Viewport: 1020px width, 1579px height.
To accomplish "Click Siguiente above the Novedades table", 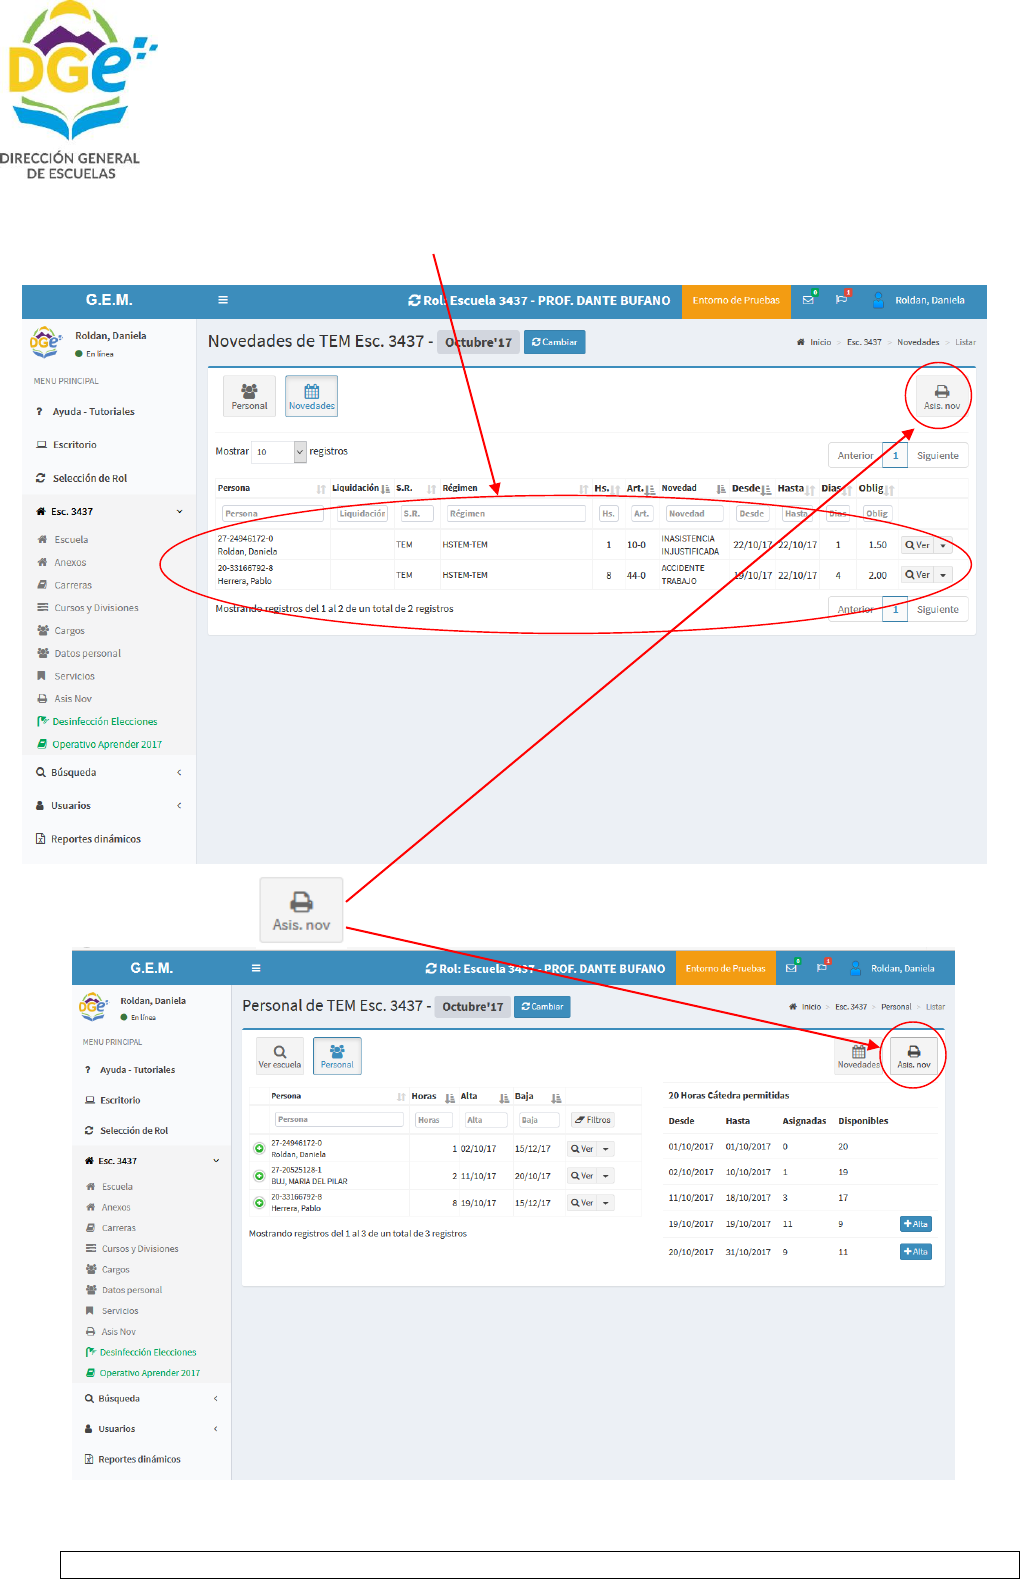I will pos(938,455).
